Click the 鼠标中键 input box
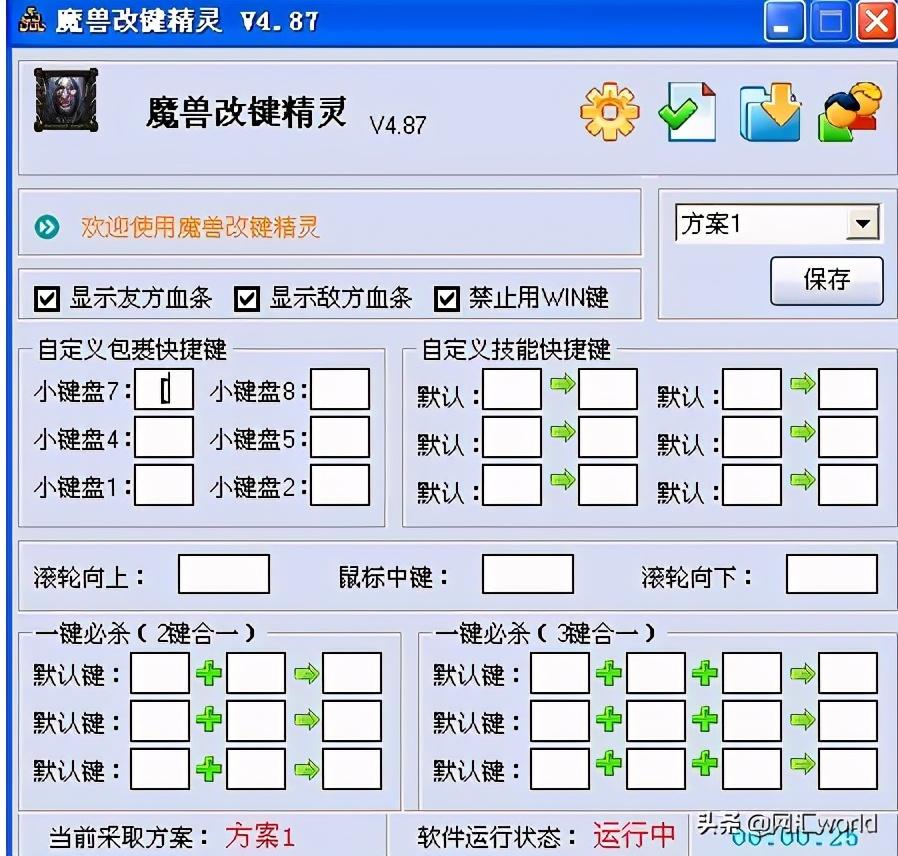The height and width of the screenshot is (856, 898). pyautogui.click(x=527, y=574)
